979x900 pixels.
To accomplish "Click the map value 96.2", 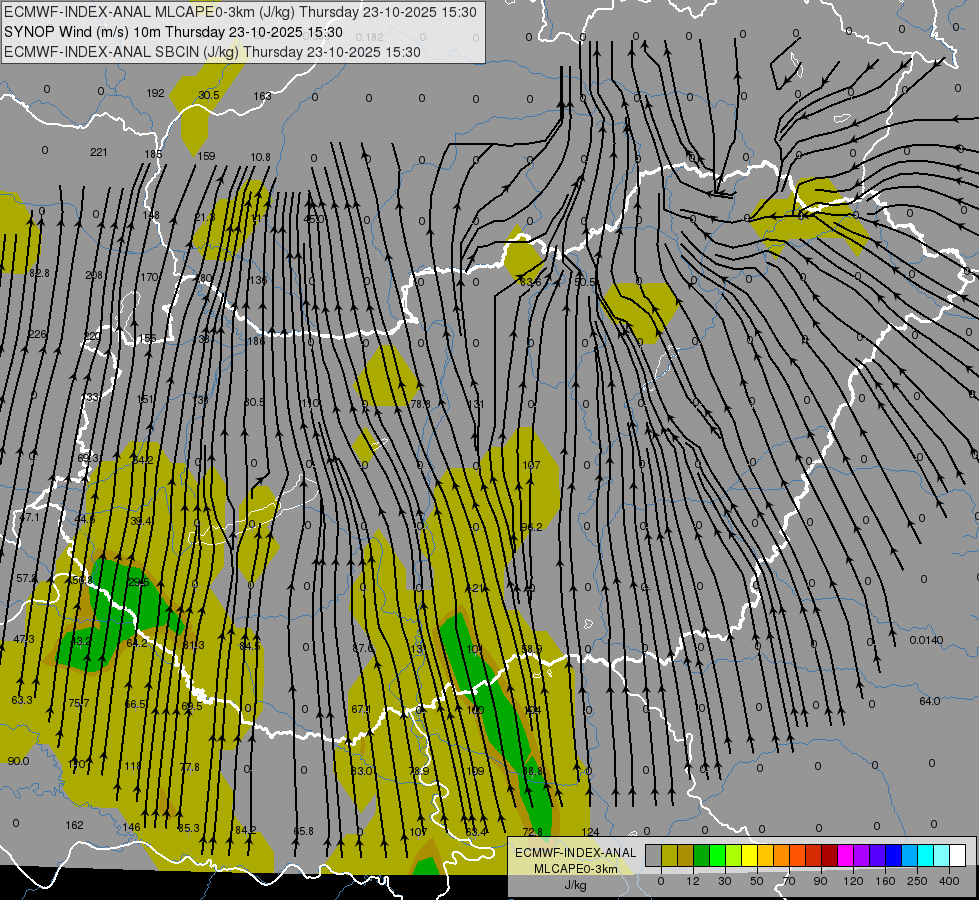I will pos(531,527).
